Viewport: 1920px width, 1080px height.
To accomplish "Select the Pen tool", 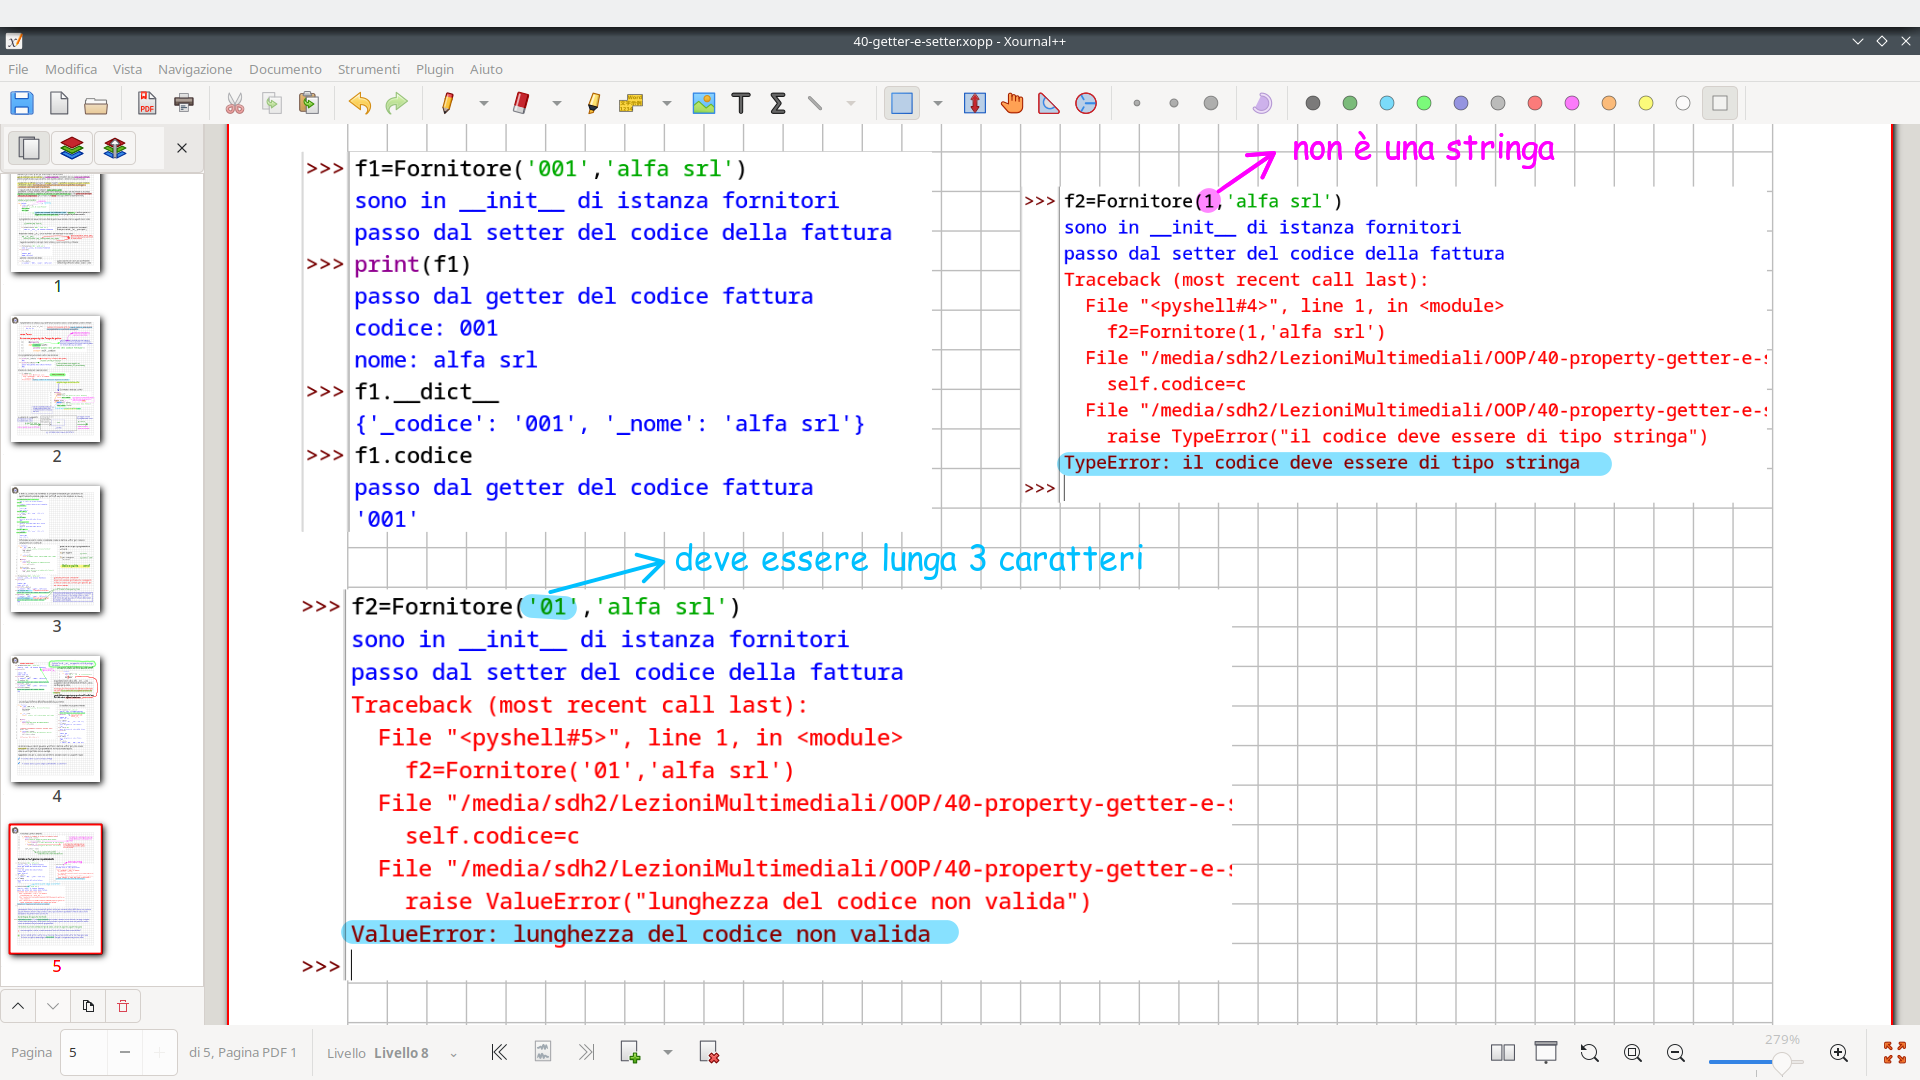I will [447, 103].
